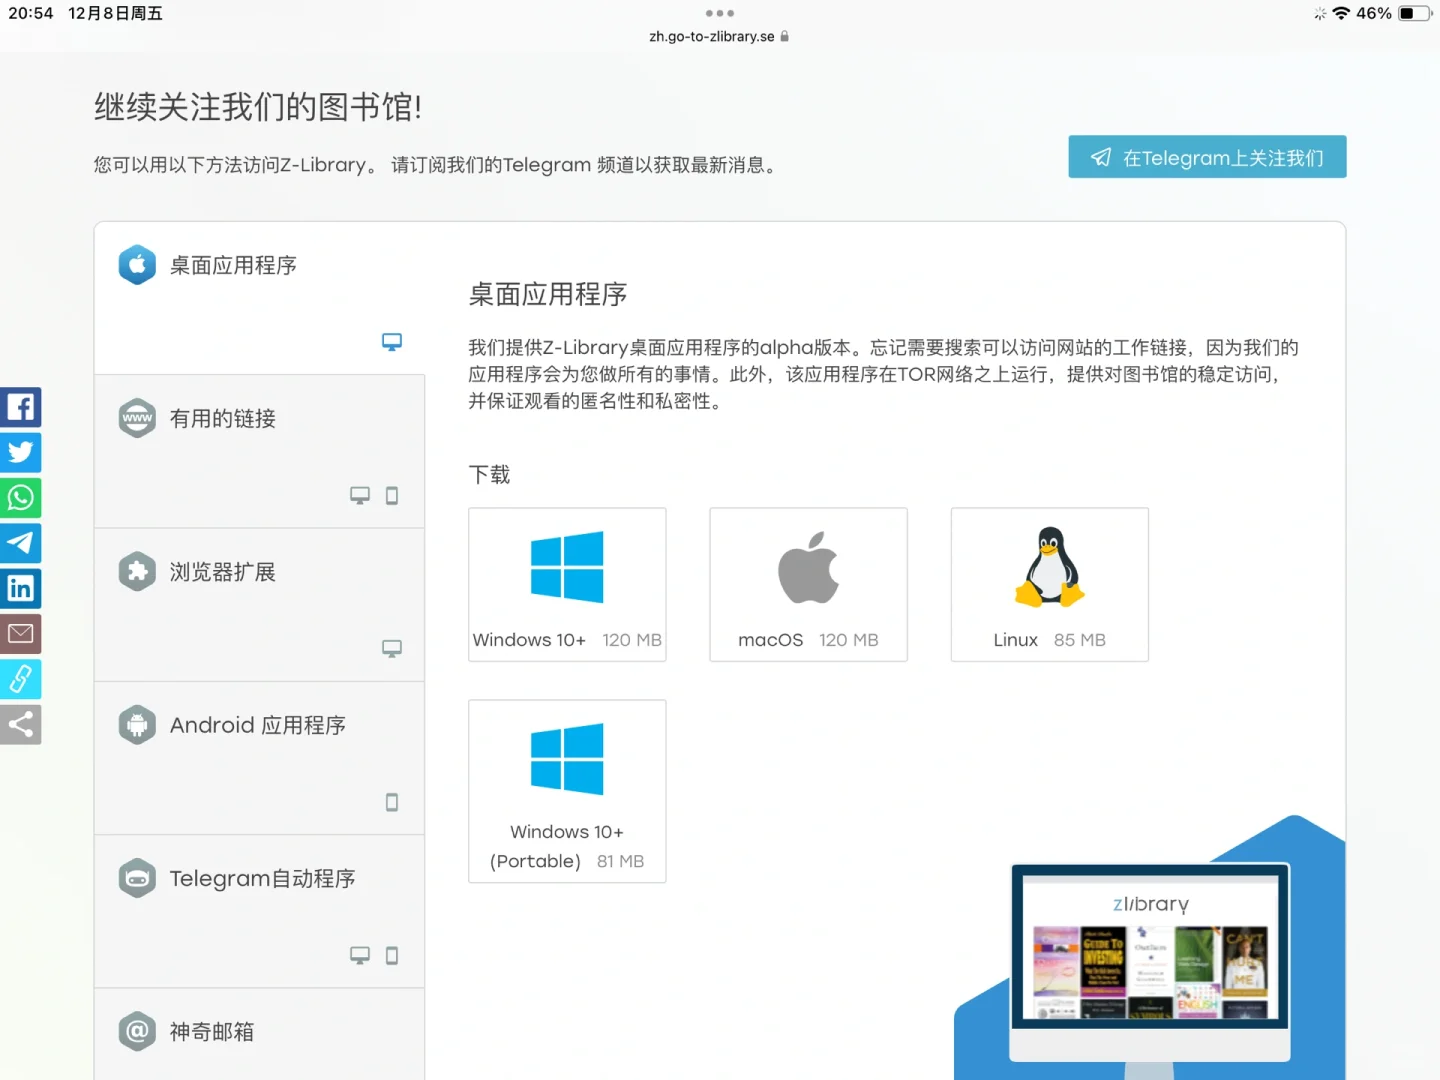
Task: Open more share options icon
Action: [x=20, y=724]
